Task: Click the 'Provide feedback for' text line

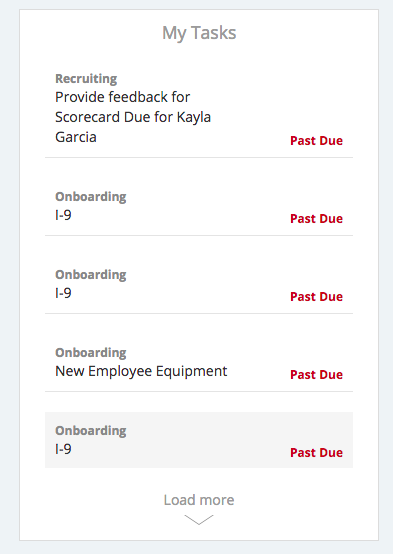Action: pyautogui.click(x=123, y=97)
